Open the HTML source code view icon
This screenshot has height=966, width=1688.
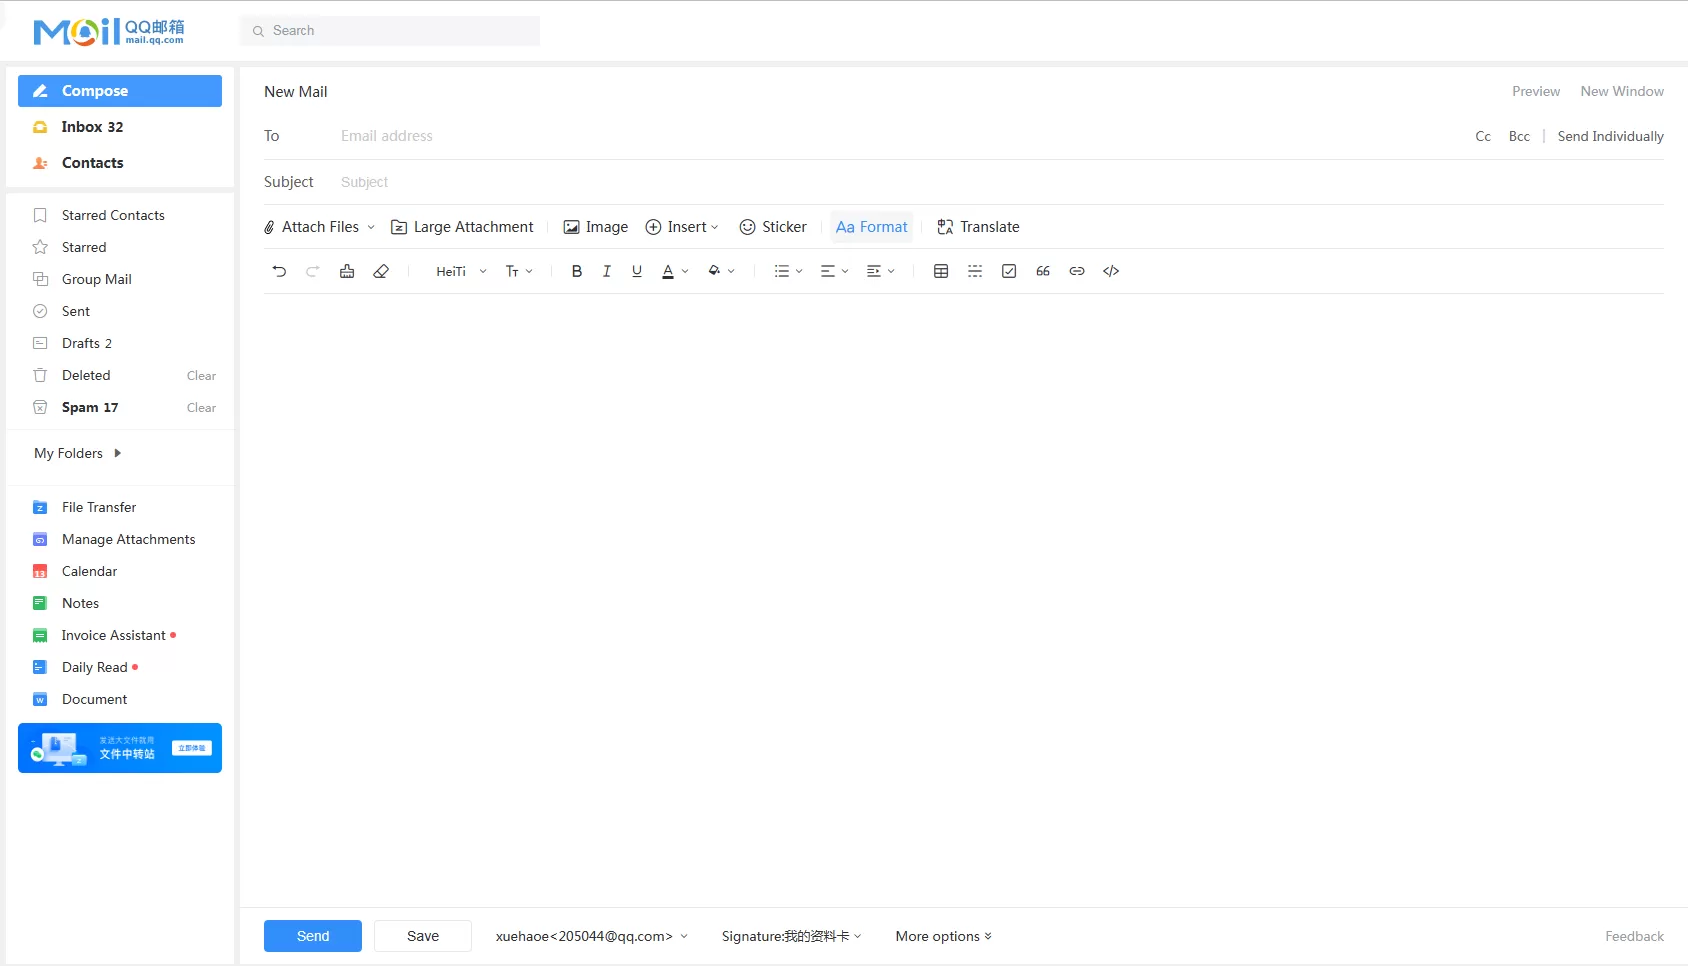pos(1111,271)
